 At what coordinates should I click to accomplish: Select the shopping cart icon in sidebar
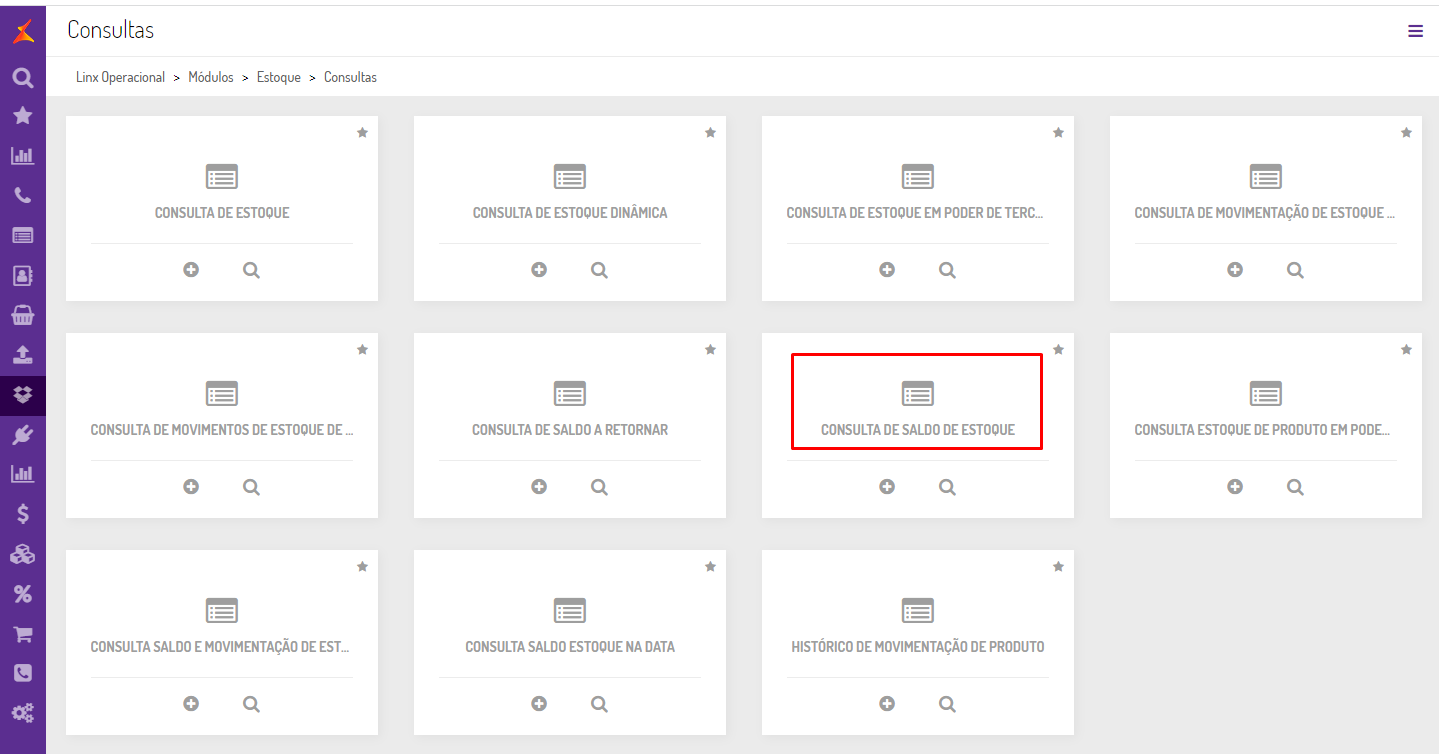click(x=23, y=634)
